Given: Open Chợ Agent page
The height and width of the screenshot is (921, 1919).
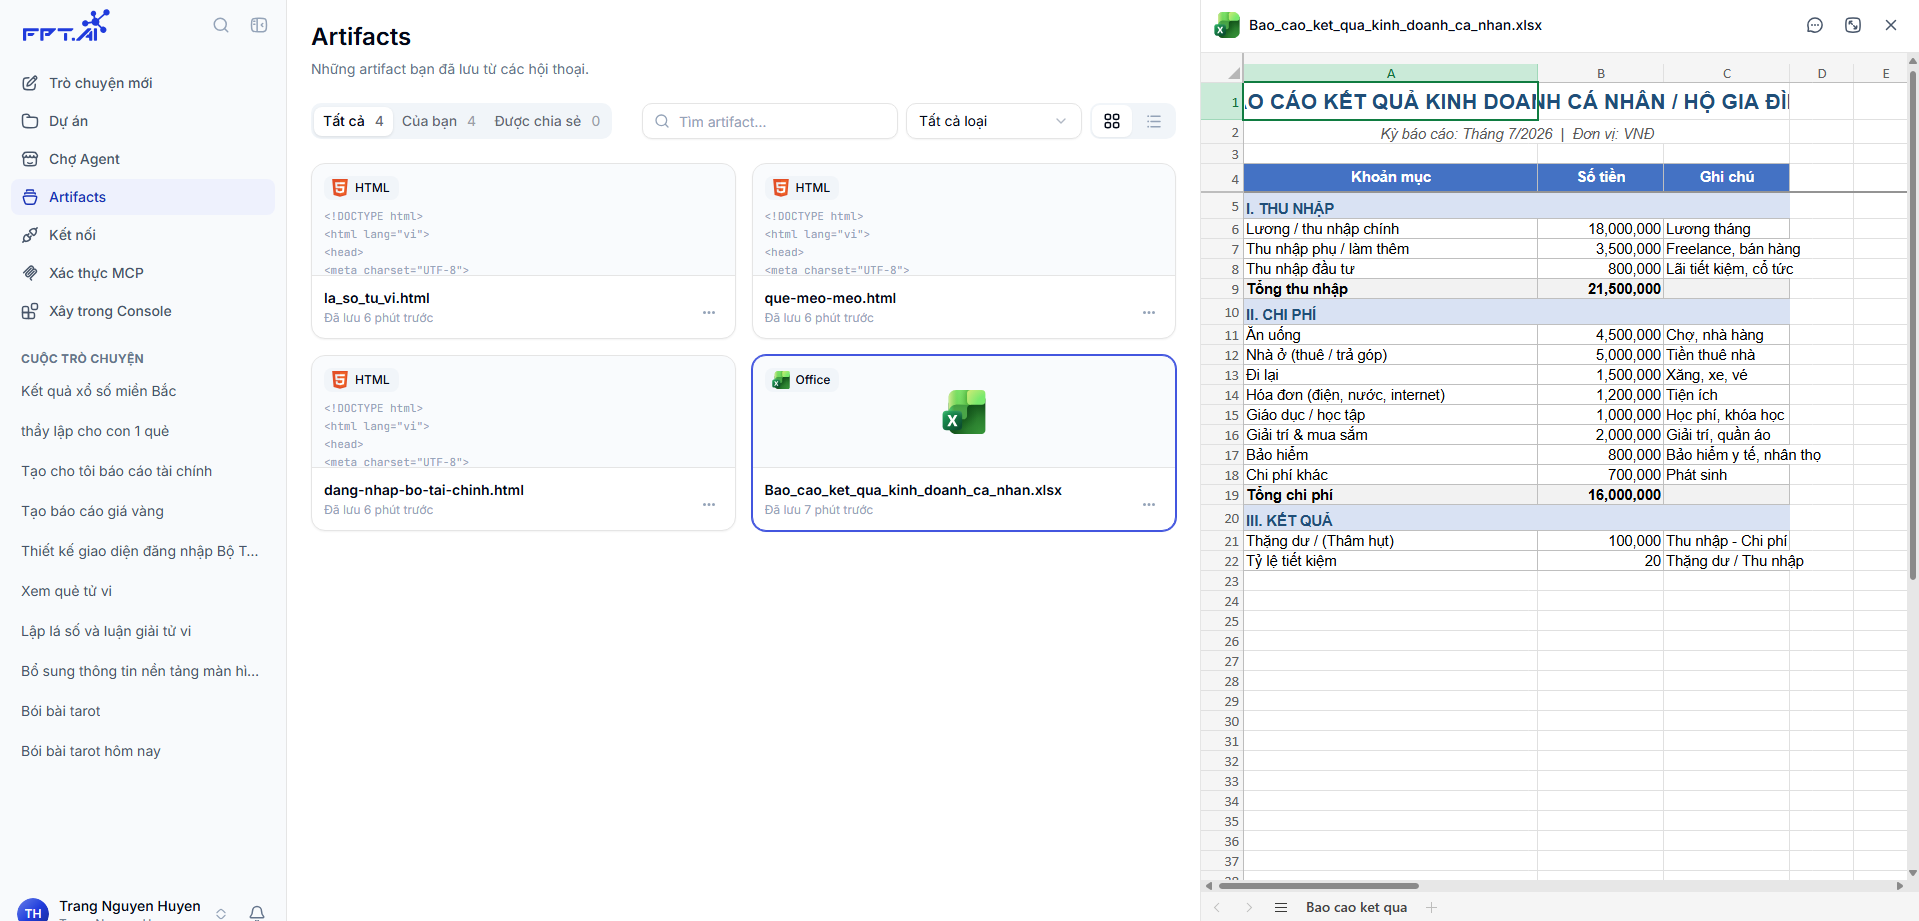Looking at the screenshot, I should pos(143,159).
